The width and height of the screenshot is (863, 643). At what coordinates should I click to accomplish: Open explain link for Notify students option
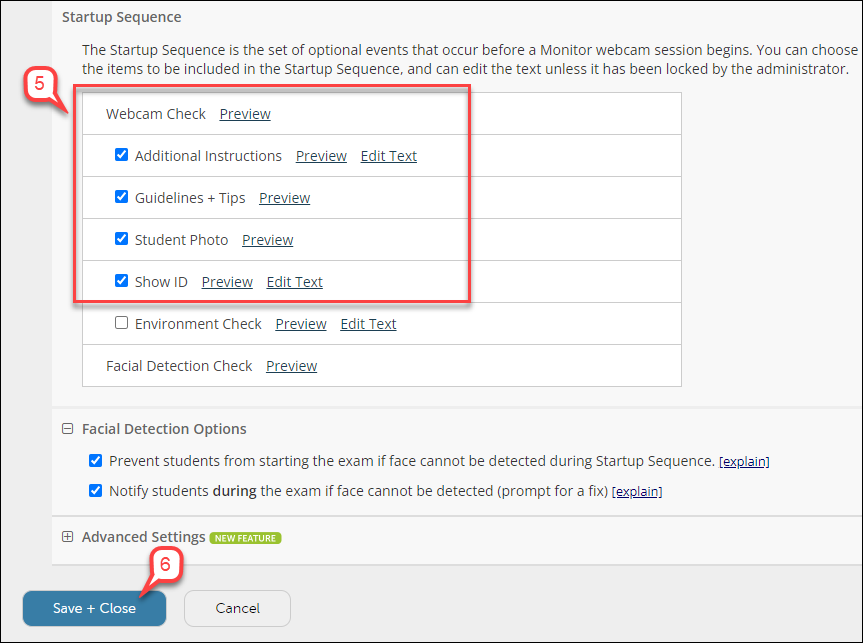tap(637, 491)
